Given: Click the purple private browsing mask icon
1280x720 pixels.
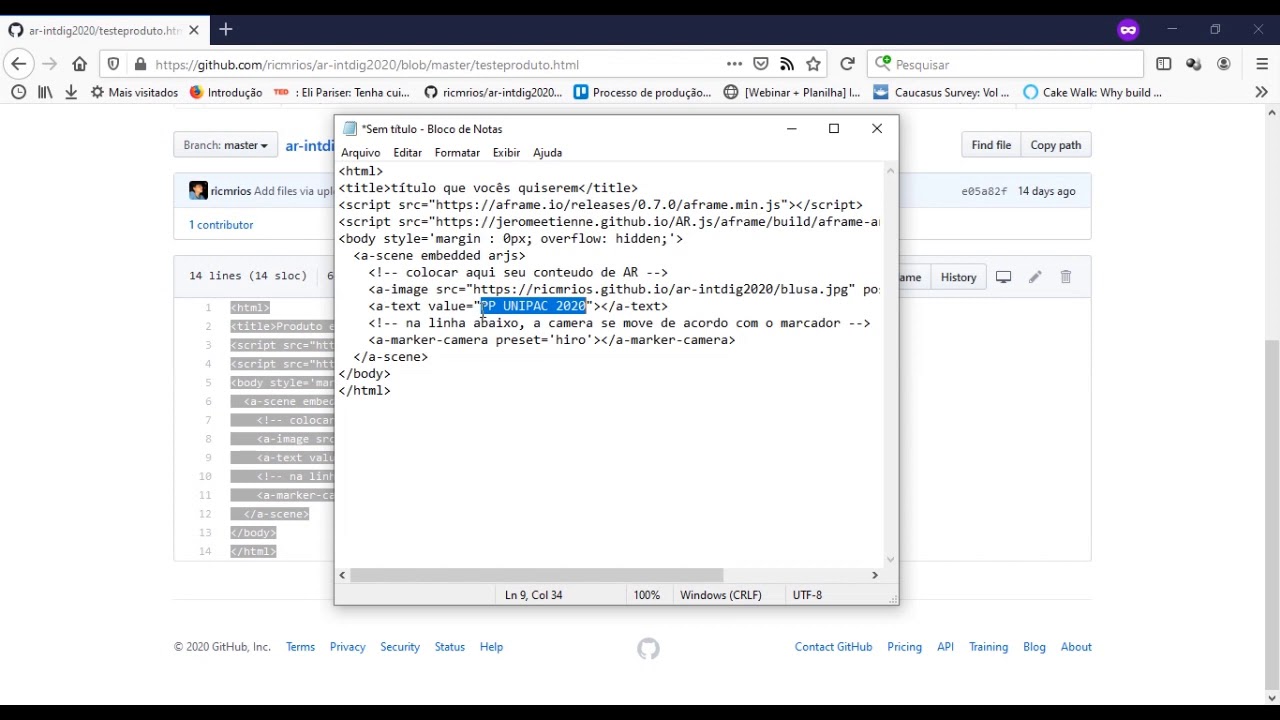Looking at the screenshot, I should (x=1128, y=30).
